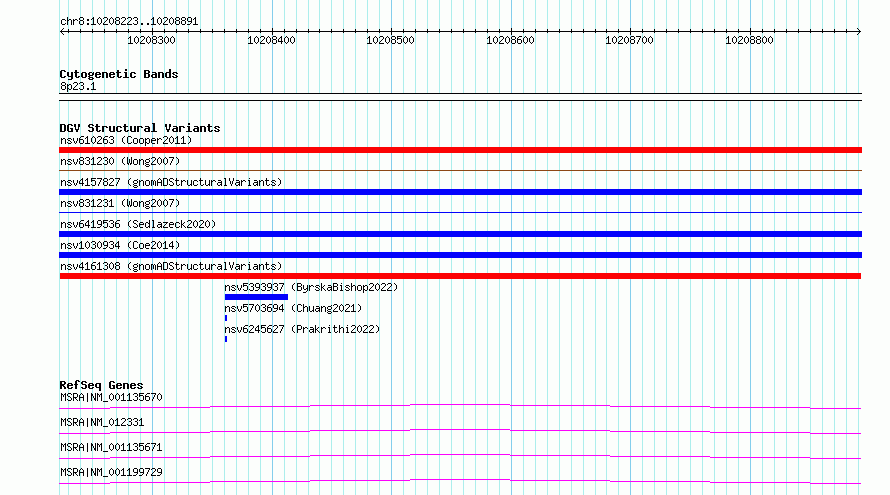
Task: Click the RefSeq Genes track heading
Action: point(101,385)
